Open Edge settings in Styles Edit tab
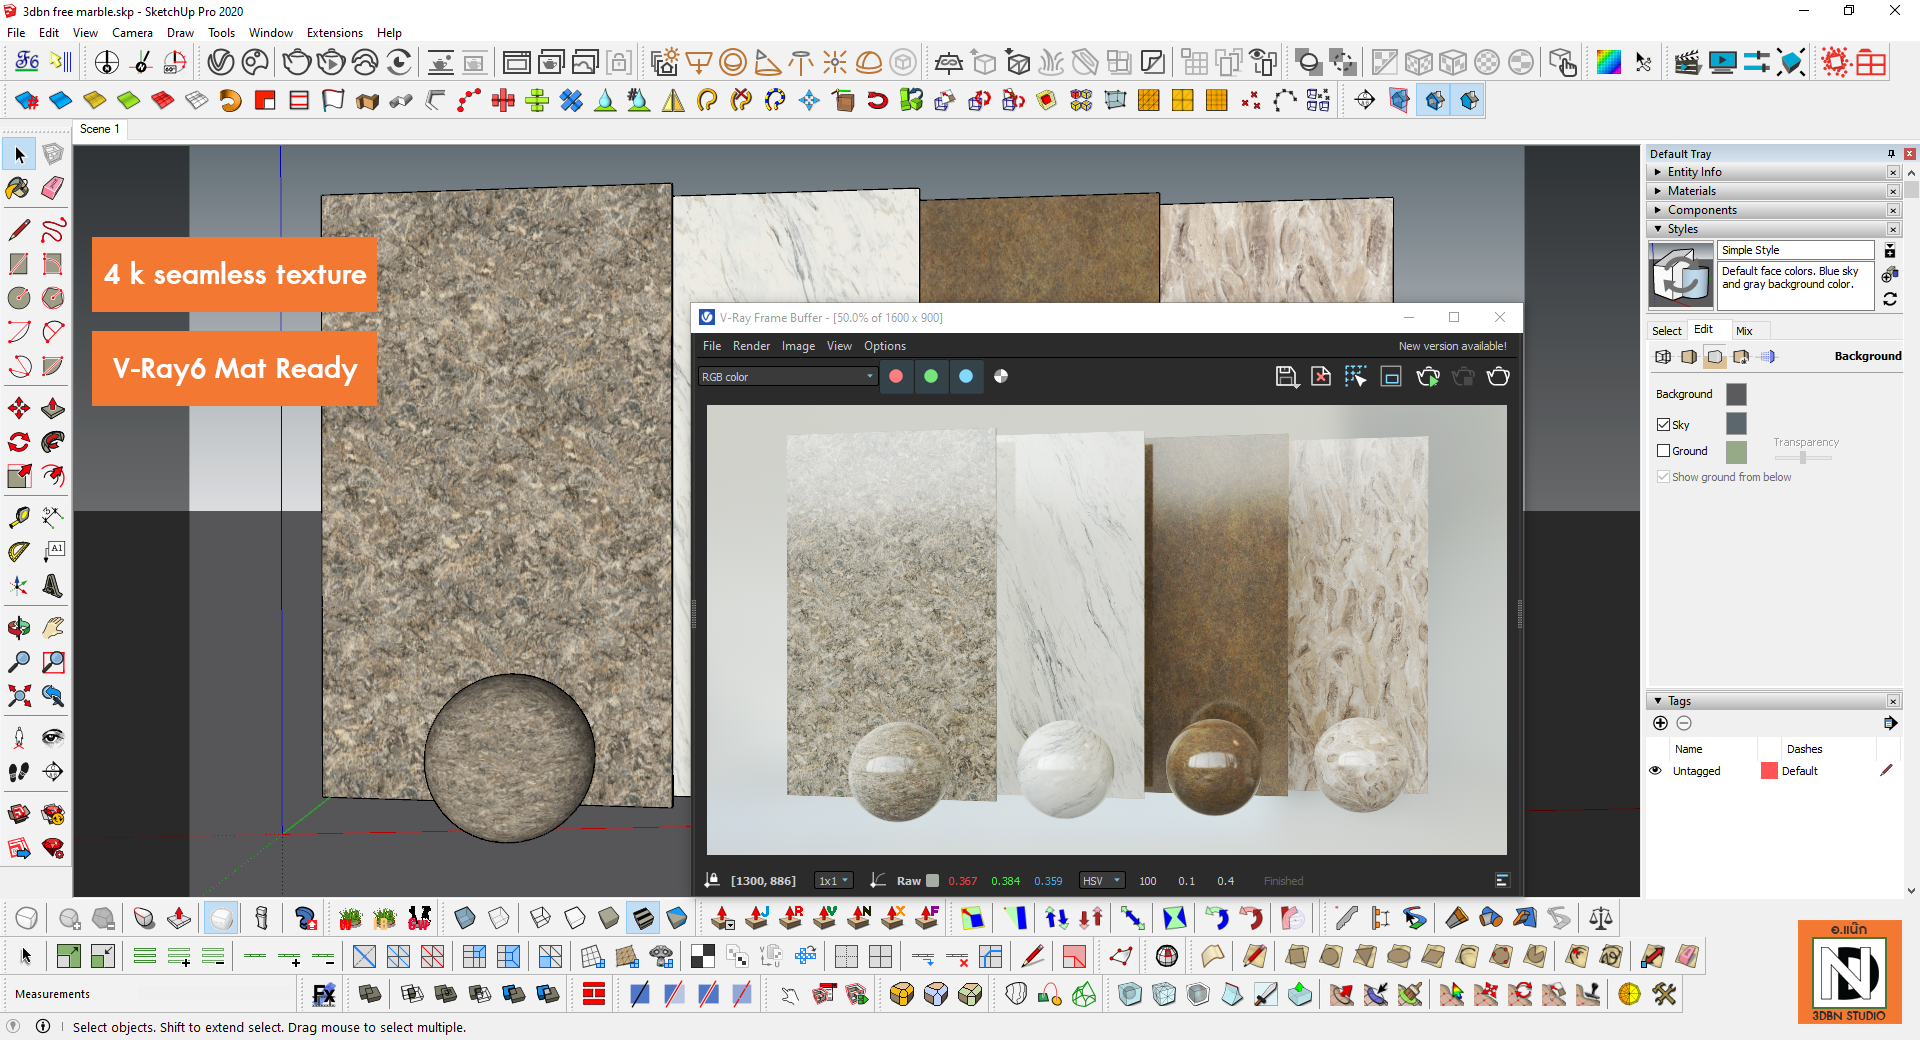The width and height of the screenshot is (1920, 1040). tap(1663, 357)
